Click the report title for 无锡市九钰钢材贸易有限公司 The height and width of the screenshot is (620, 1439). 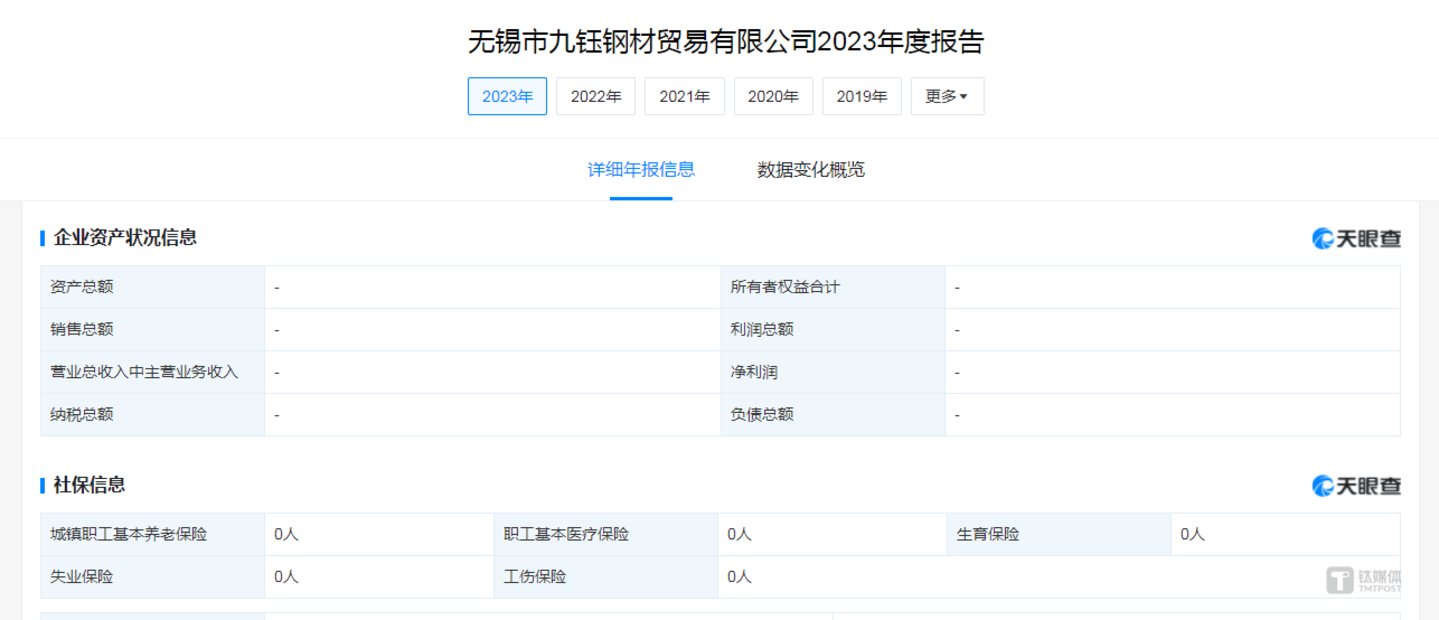pos(726,42)
